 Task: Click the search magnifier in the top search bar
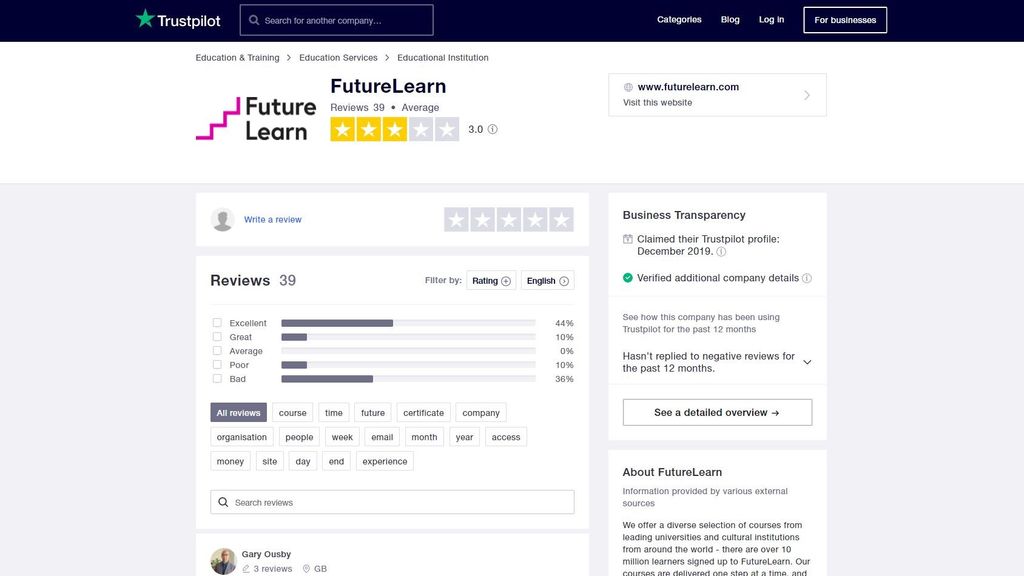(253, 19)
